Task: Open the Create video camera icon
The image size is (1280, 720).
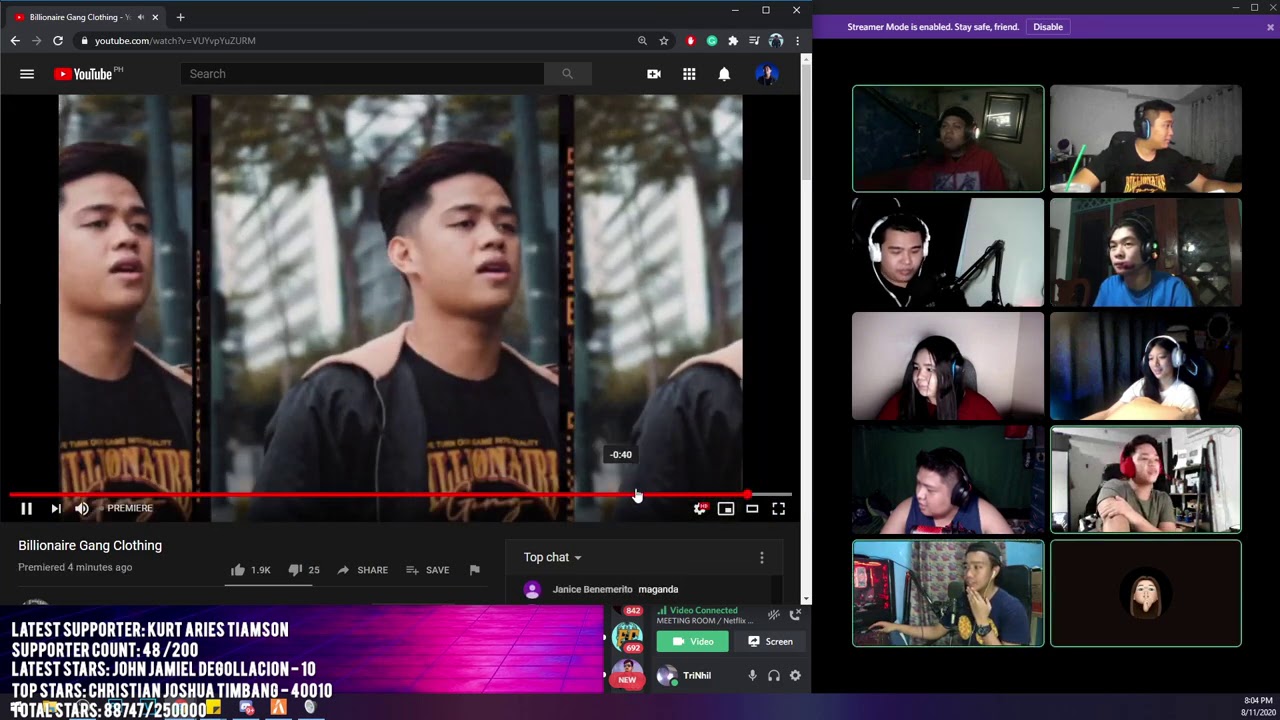Action: click(x=654, y=74)
